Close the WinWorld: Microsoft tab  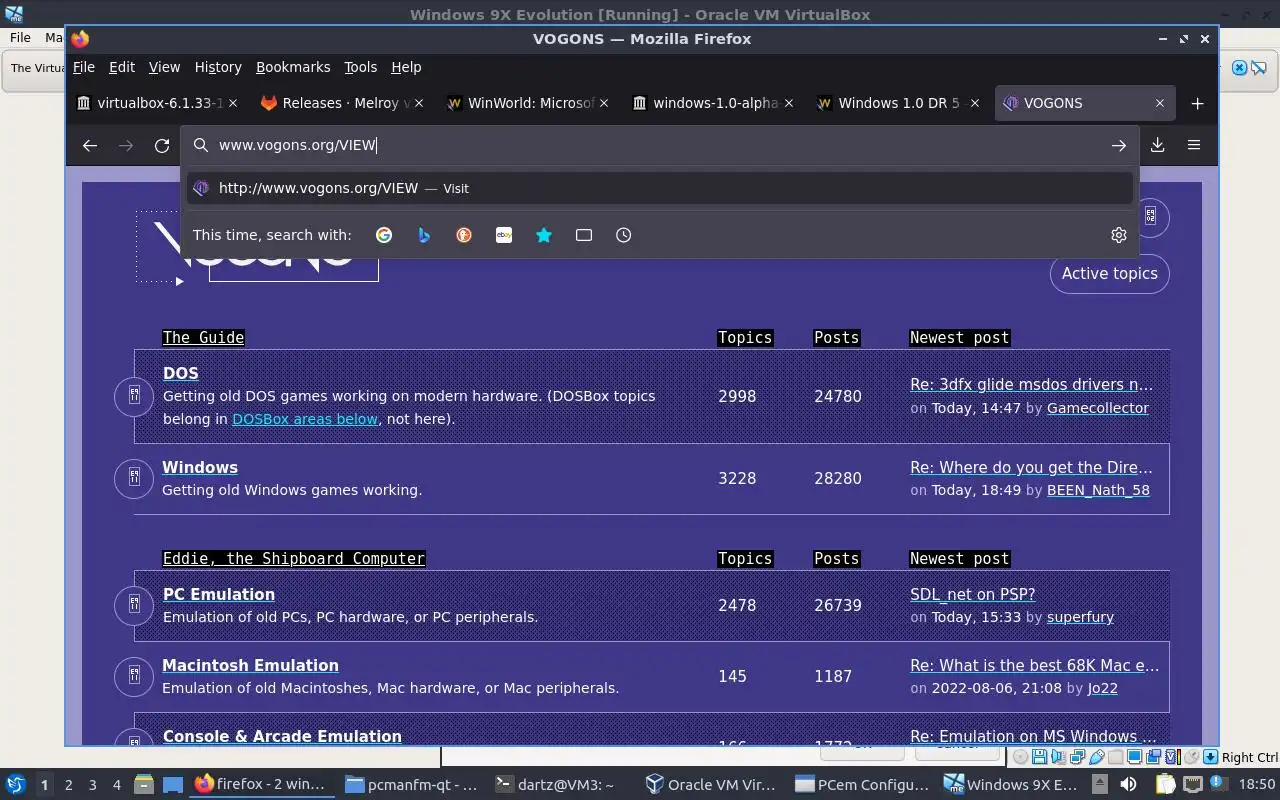point(603,103)
